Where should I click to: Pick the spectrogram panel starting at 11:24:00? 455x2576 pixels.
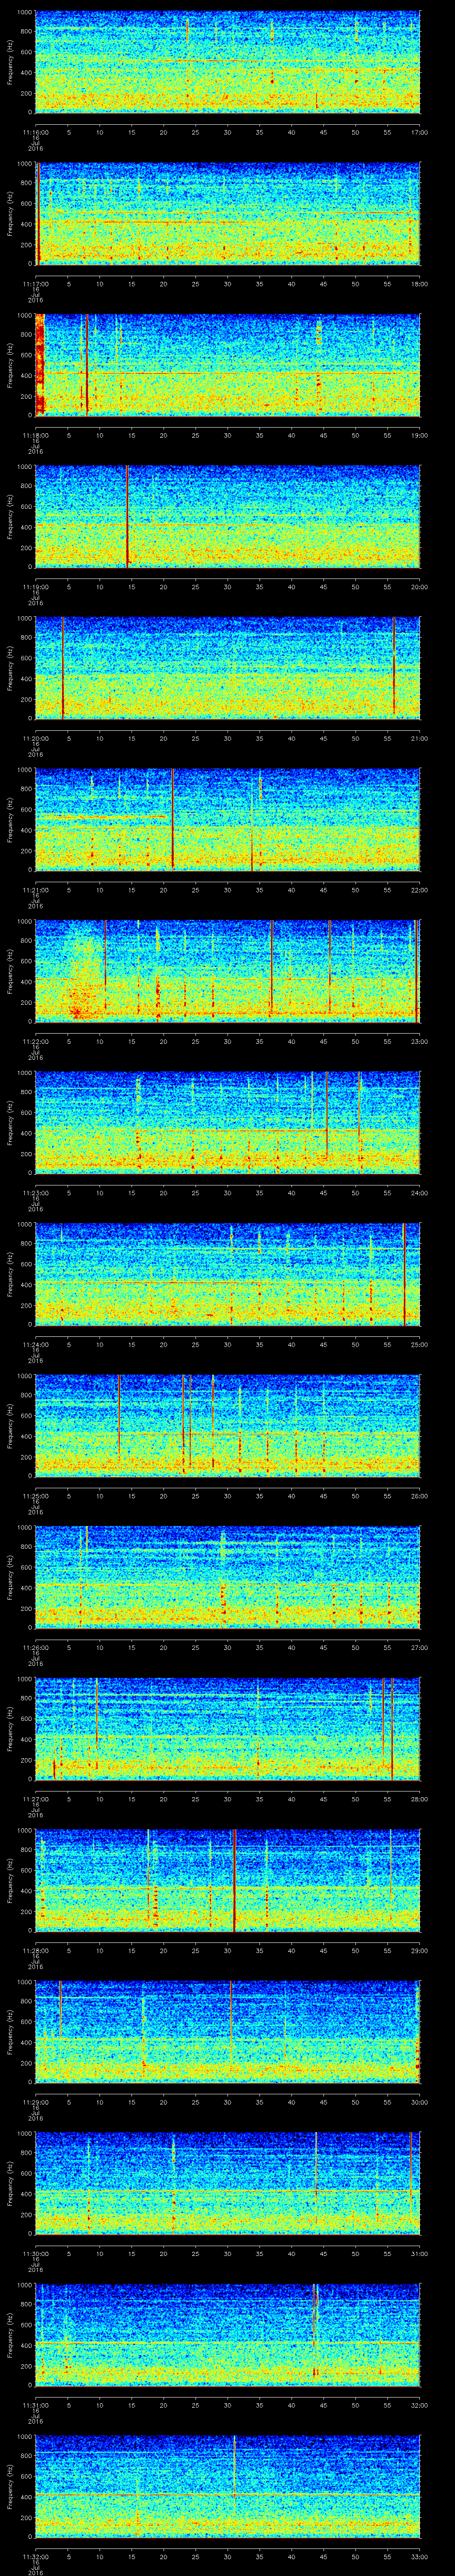pyautogui.click(x=227, y=1274)
